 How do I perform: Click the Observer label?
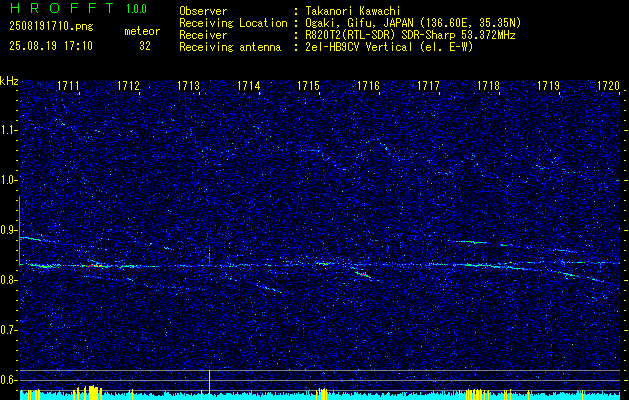tap(203, 11)
